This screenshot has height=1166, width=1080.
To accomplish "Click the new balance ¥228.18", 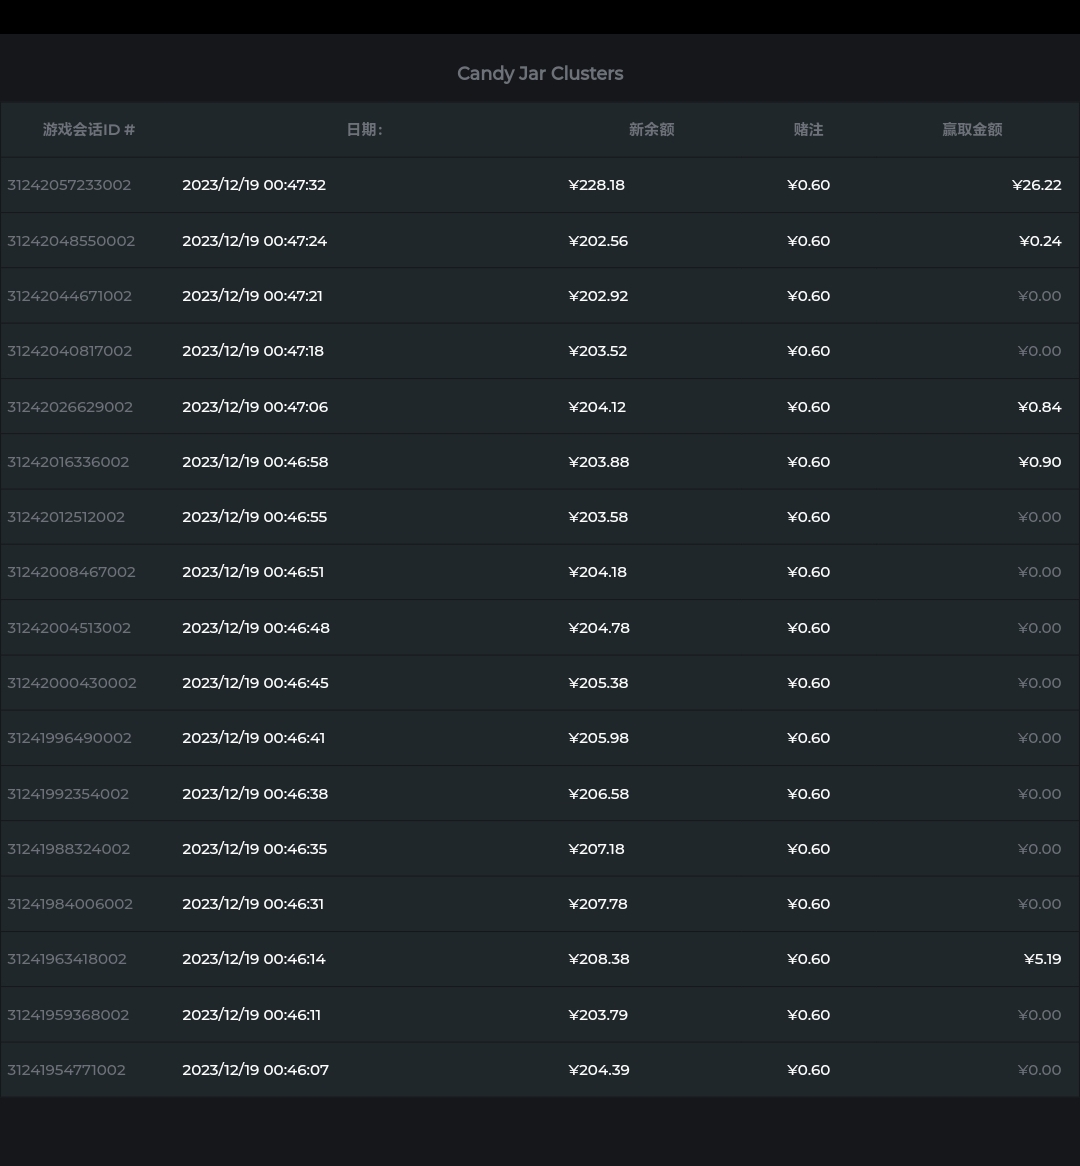I will point(597,185).
